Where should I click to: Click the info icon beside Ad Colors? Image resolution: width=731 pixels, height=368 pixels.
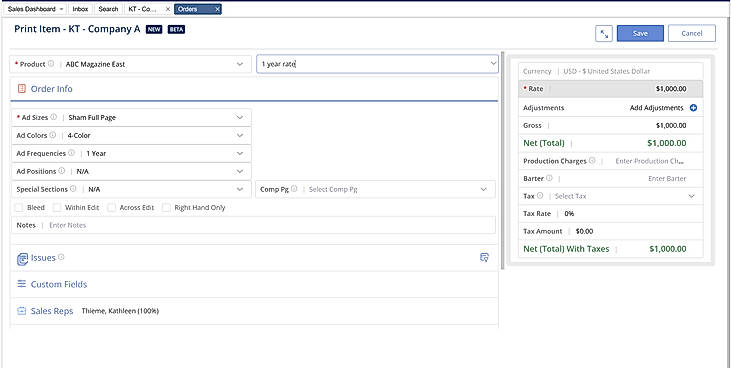[x=53, y=135]
